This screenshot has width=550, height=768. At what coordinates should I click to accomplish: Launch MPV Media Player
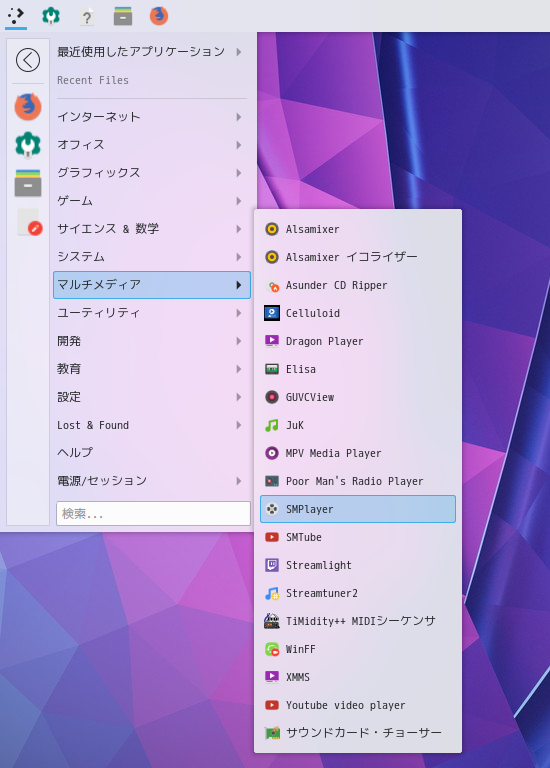[x=358, y=453]
